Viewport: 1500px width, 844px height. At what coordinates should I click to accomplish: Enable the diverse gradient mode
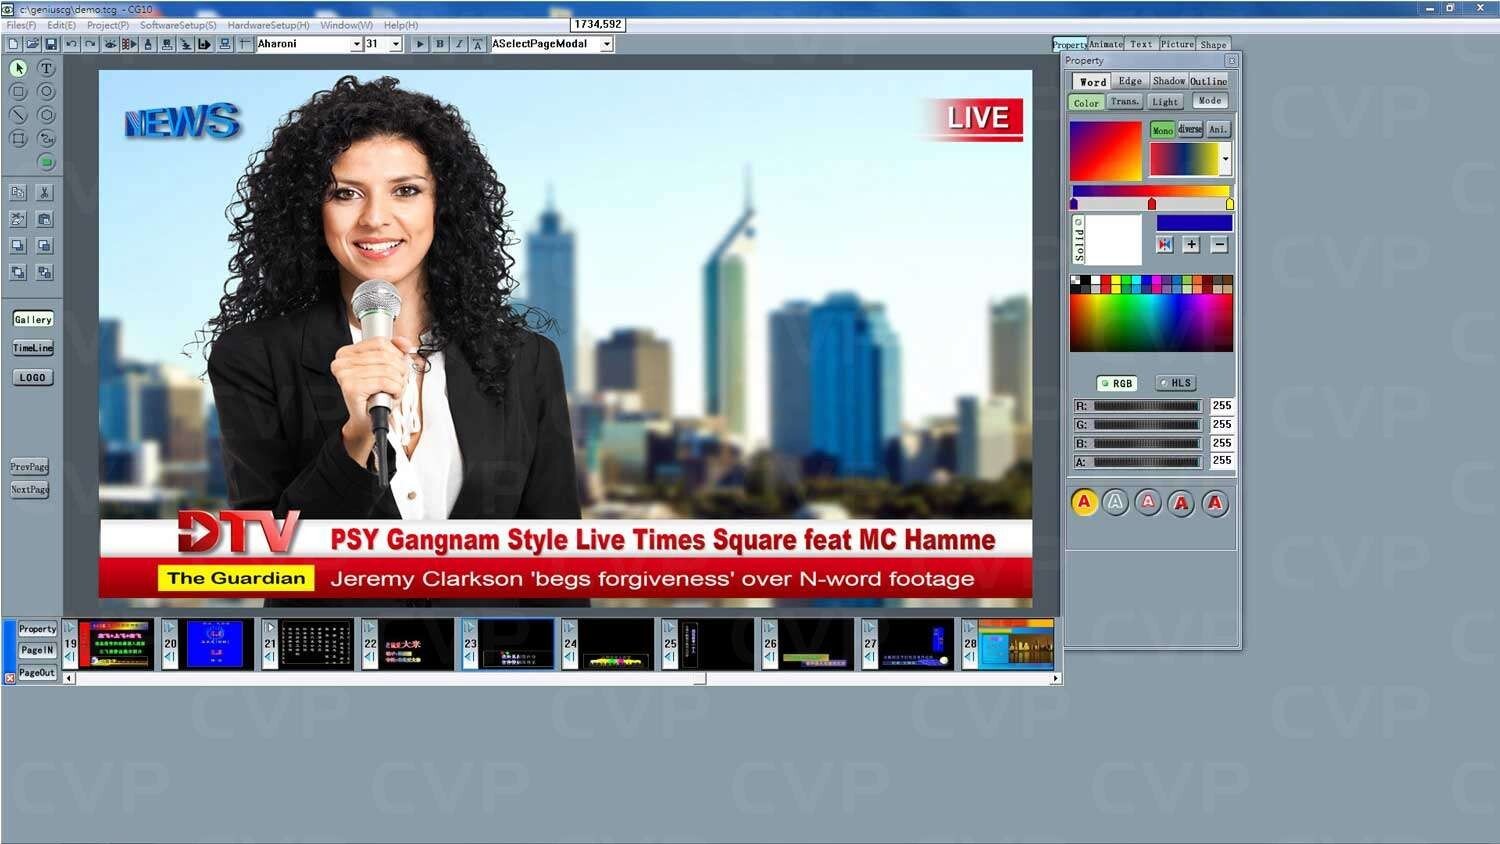pyautogui.click(x=1190, y=129)
